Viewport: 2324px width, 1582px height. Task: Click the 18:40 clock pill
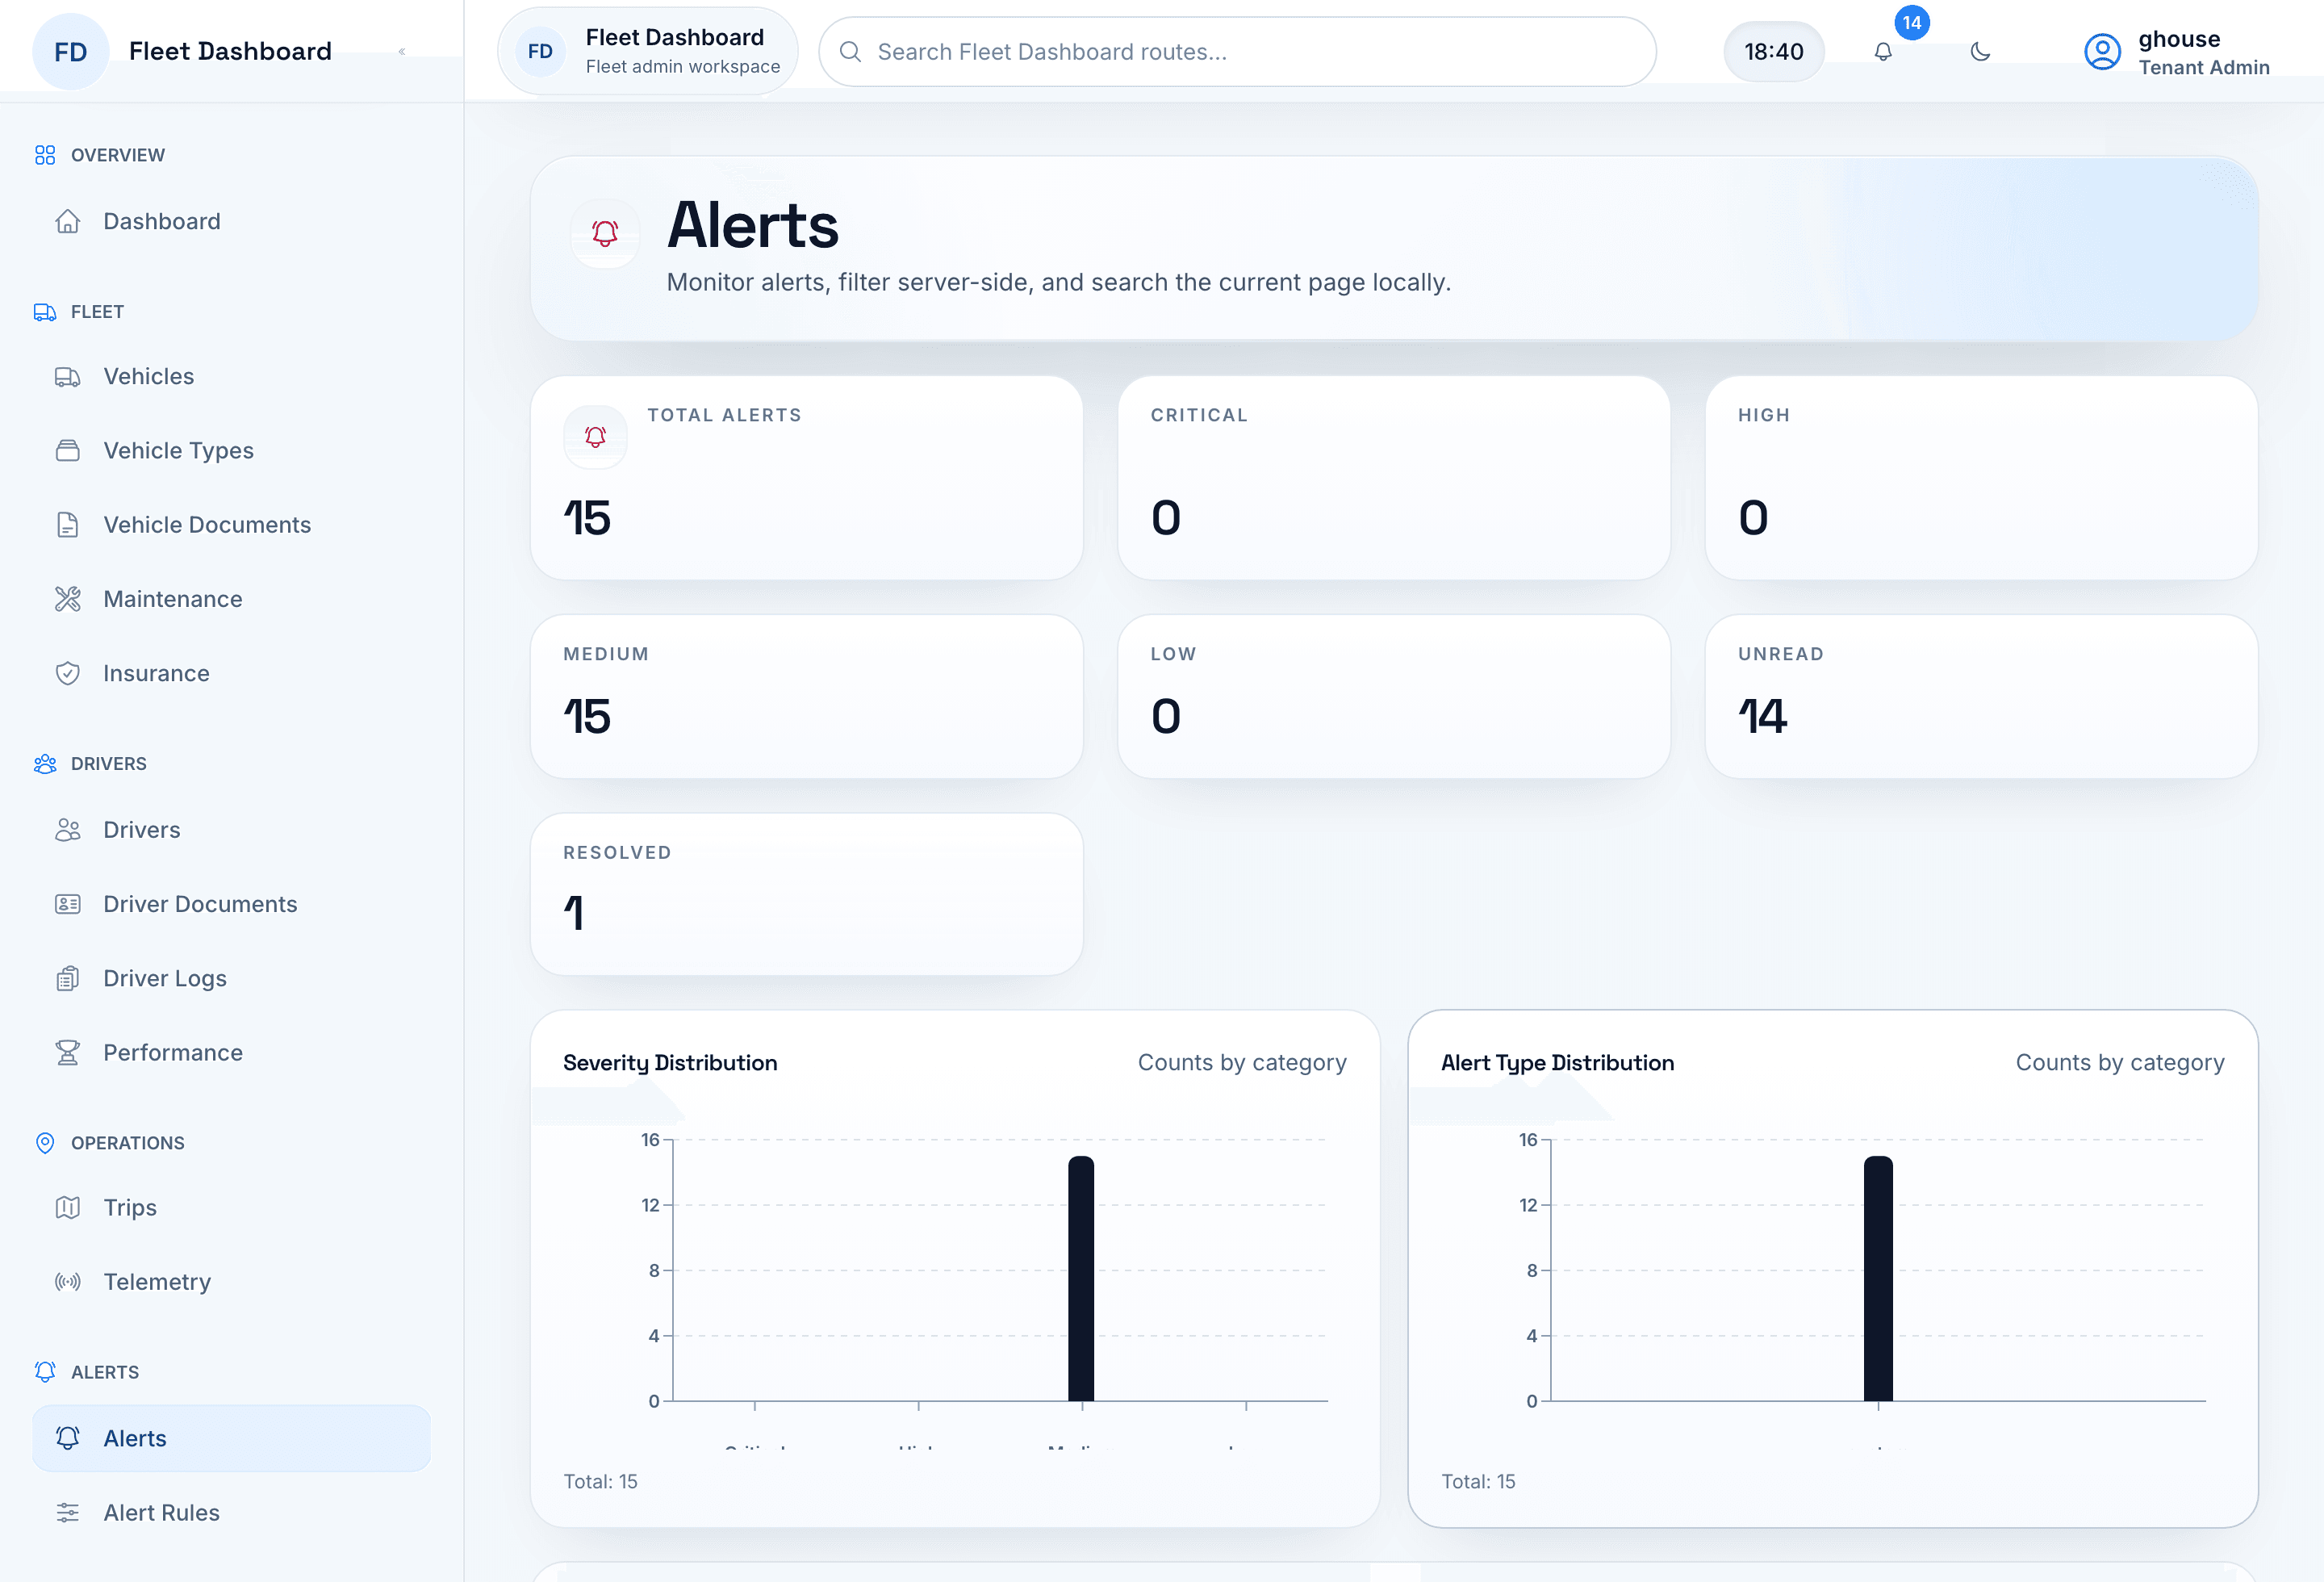[x=1773, y=51]
